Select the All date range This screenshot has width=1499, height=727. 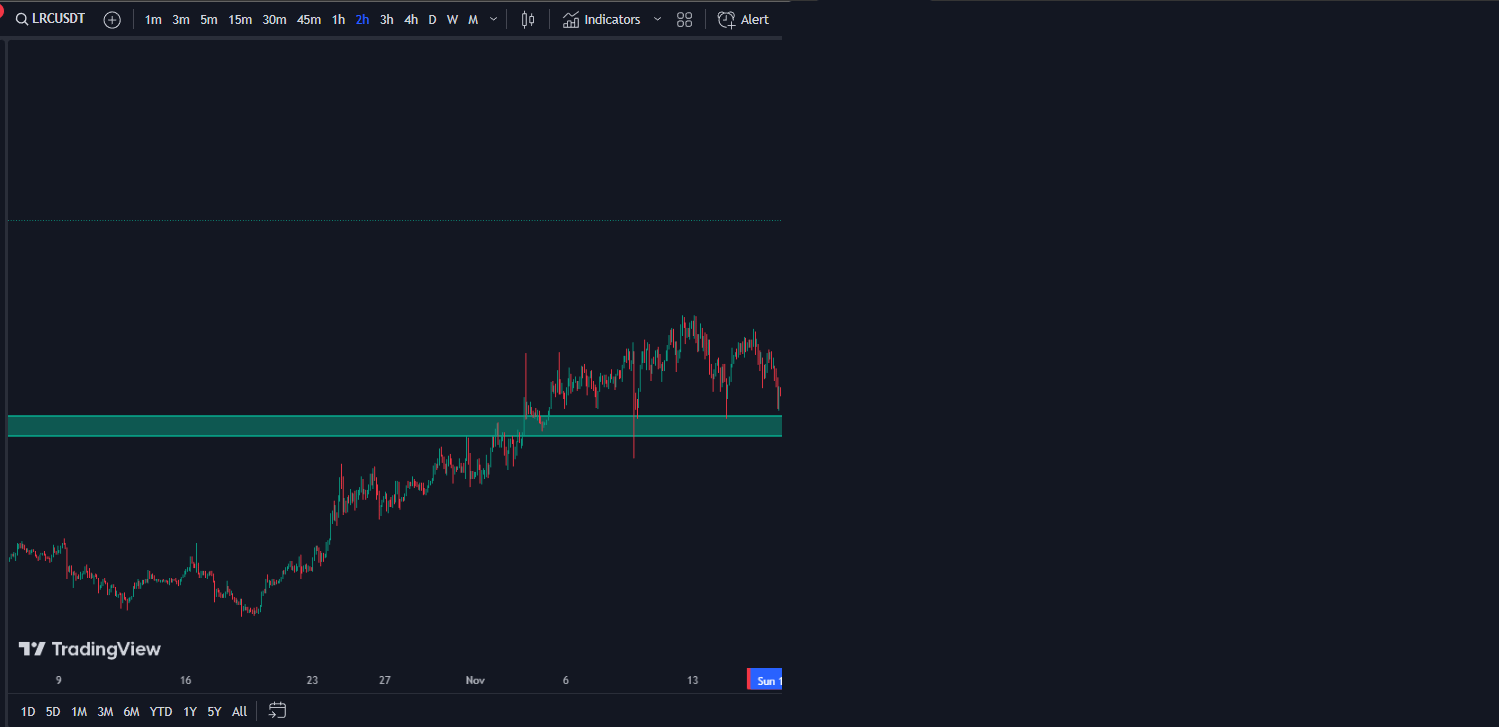[239, 712]
